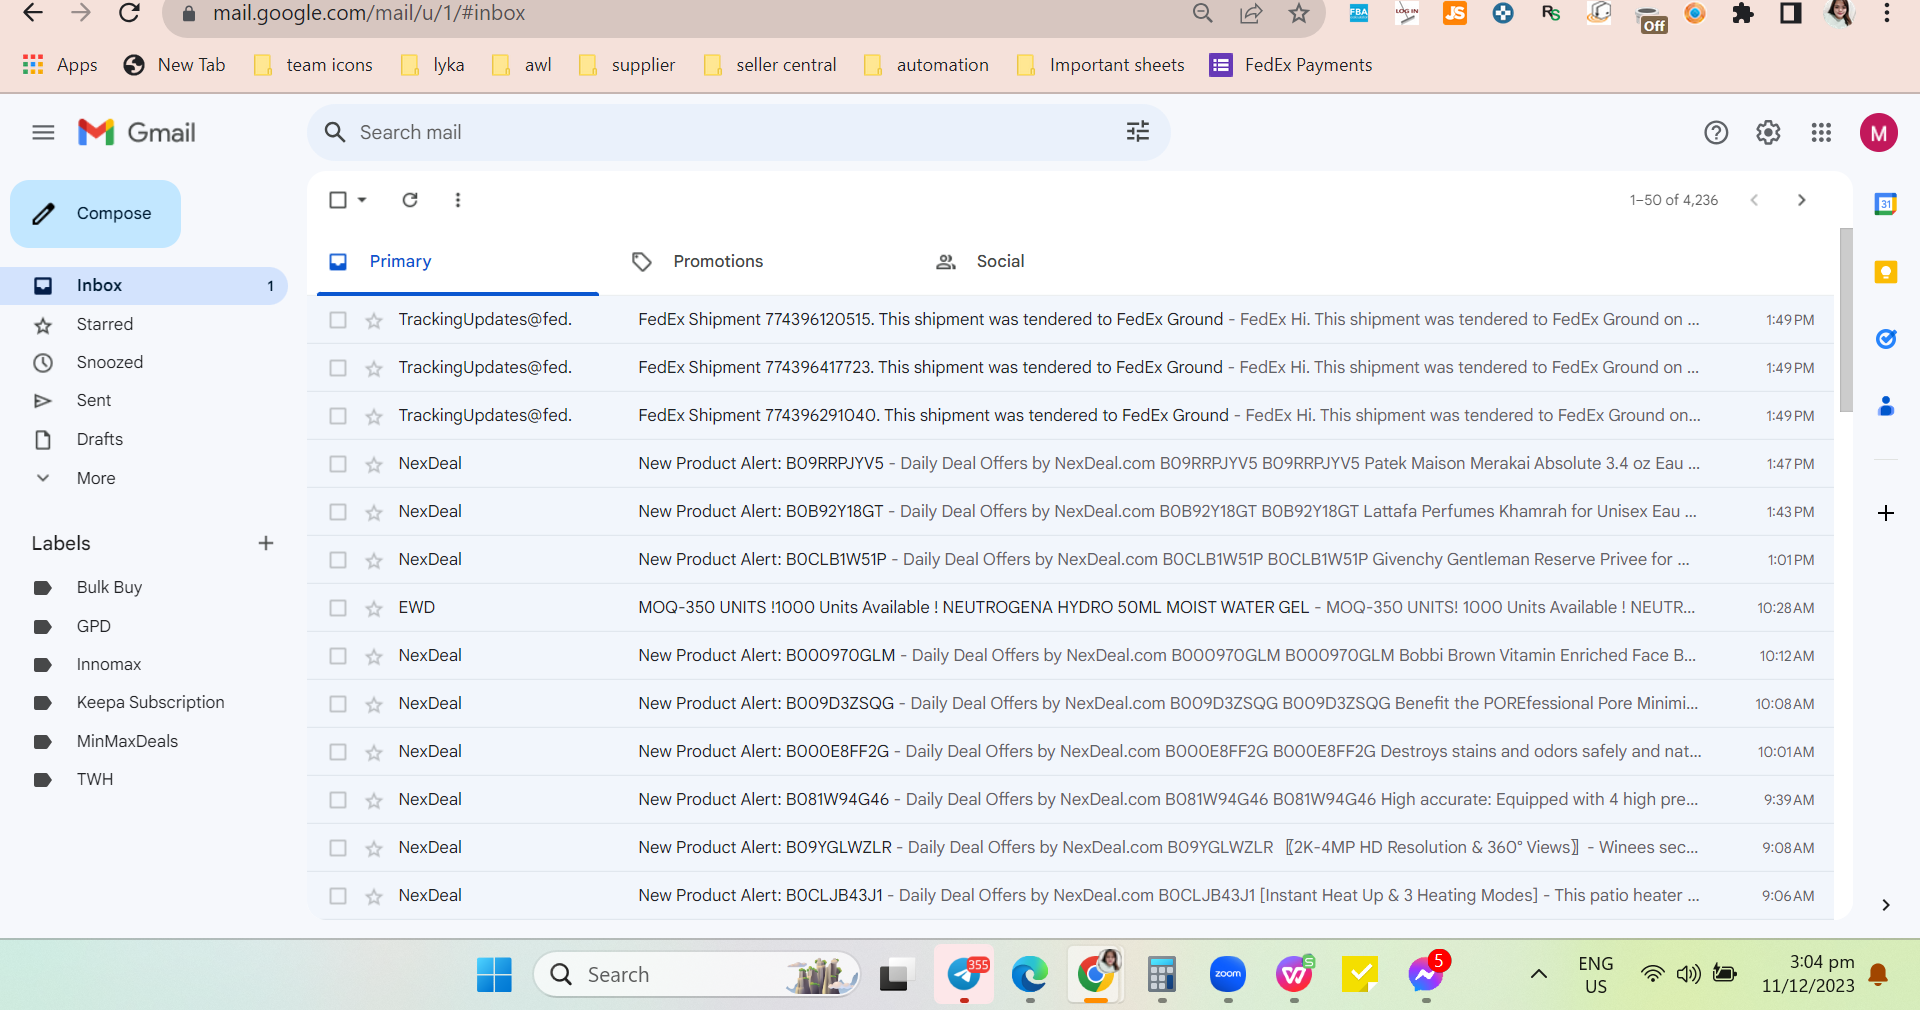This screenshot has width=1920, height=1010.
Task: Open the Bulk Buy label
Action: 109,587
